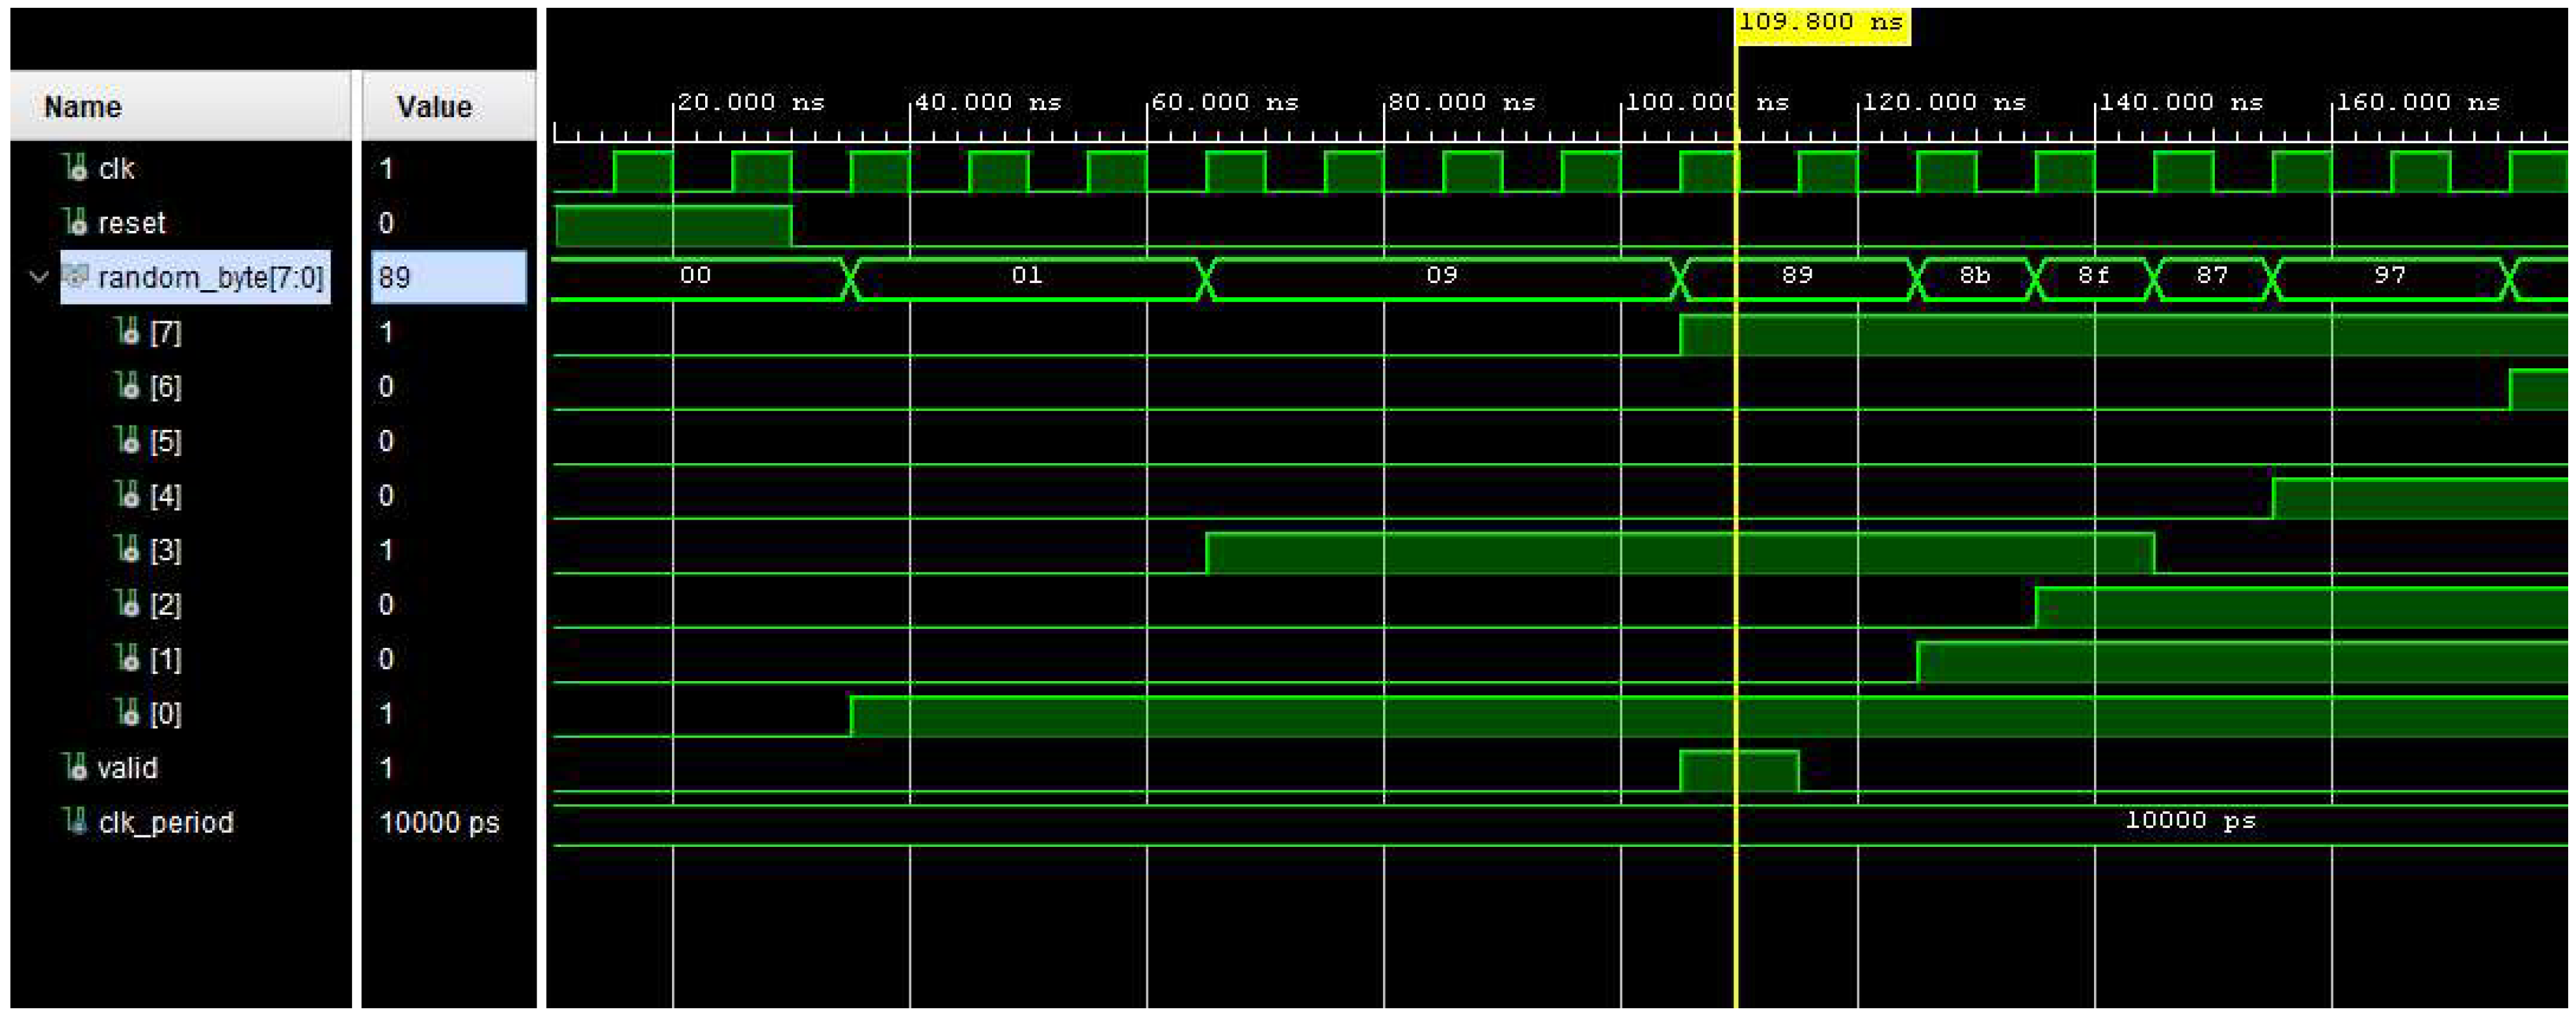The width and height of the screenshot is (2576, 1018).
Task: Collapse the random_byte[7:0] bus
Action: [38, 277]
